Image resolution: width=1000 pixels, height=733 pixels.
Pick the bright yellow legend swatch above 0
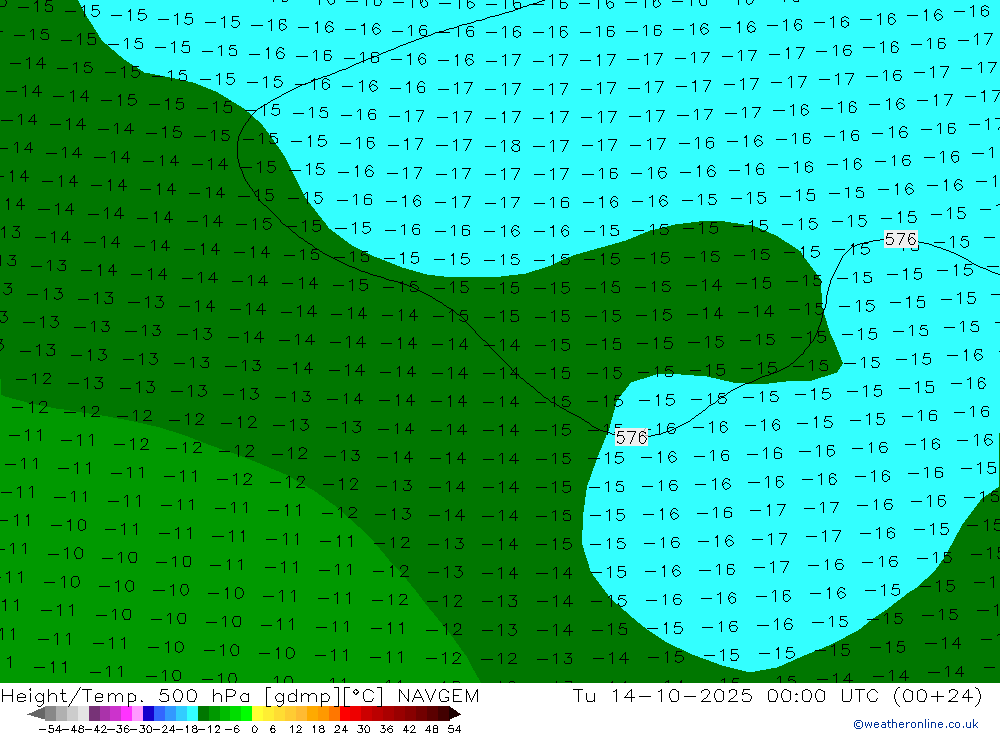pos(258,713)
